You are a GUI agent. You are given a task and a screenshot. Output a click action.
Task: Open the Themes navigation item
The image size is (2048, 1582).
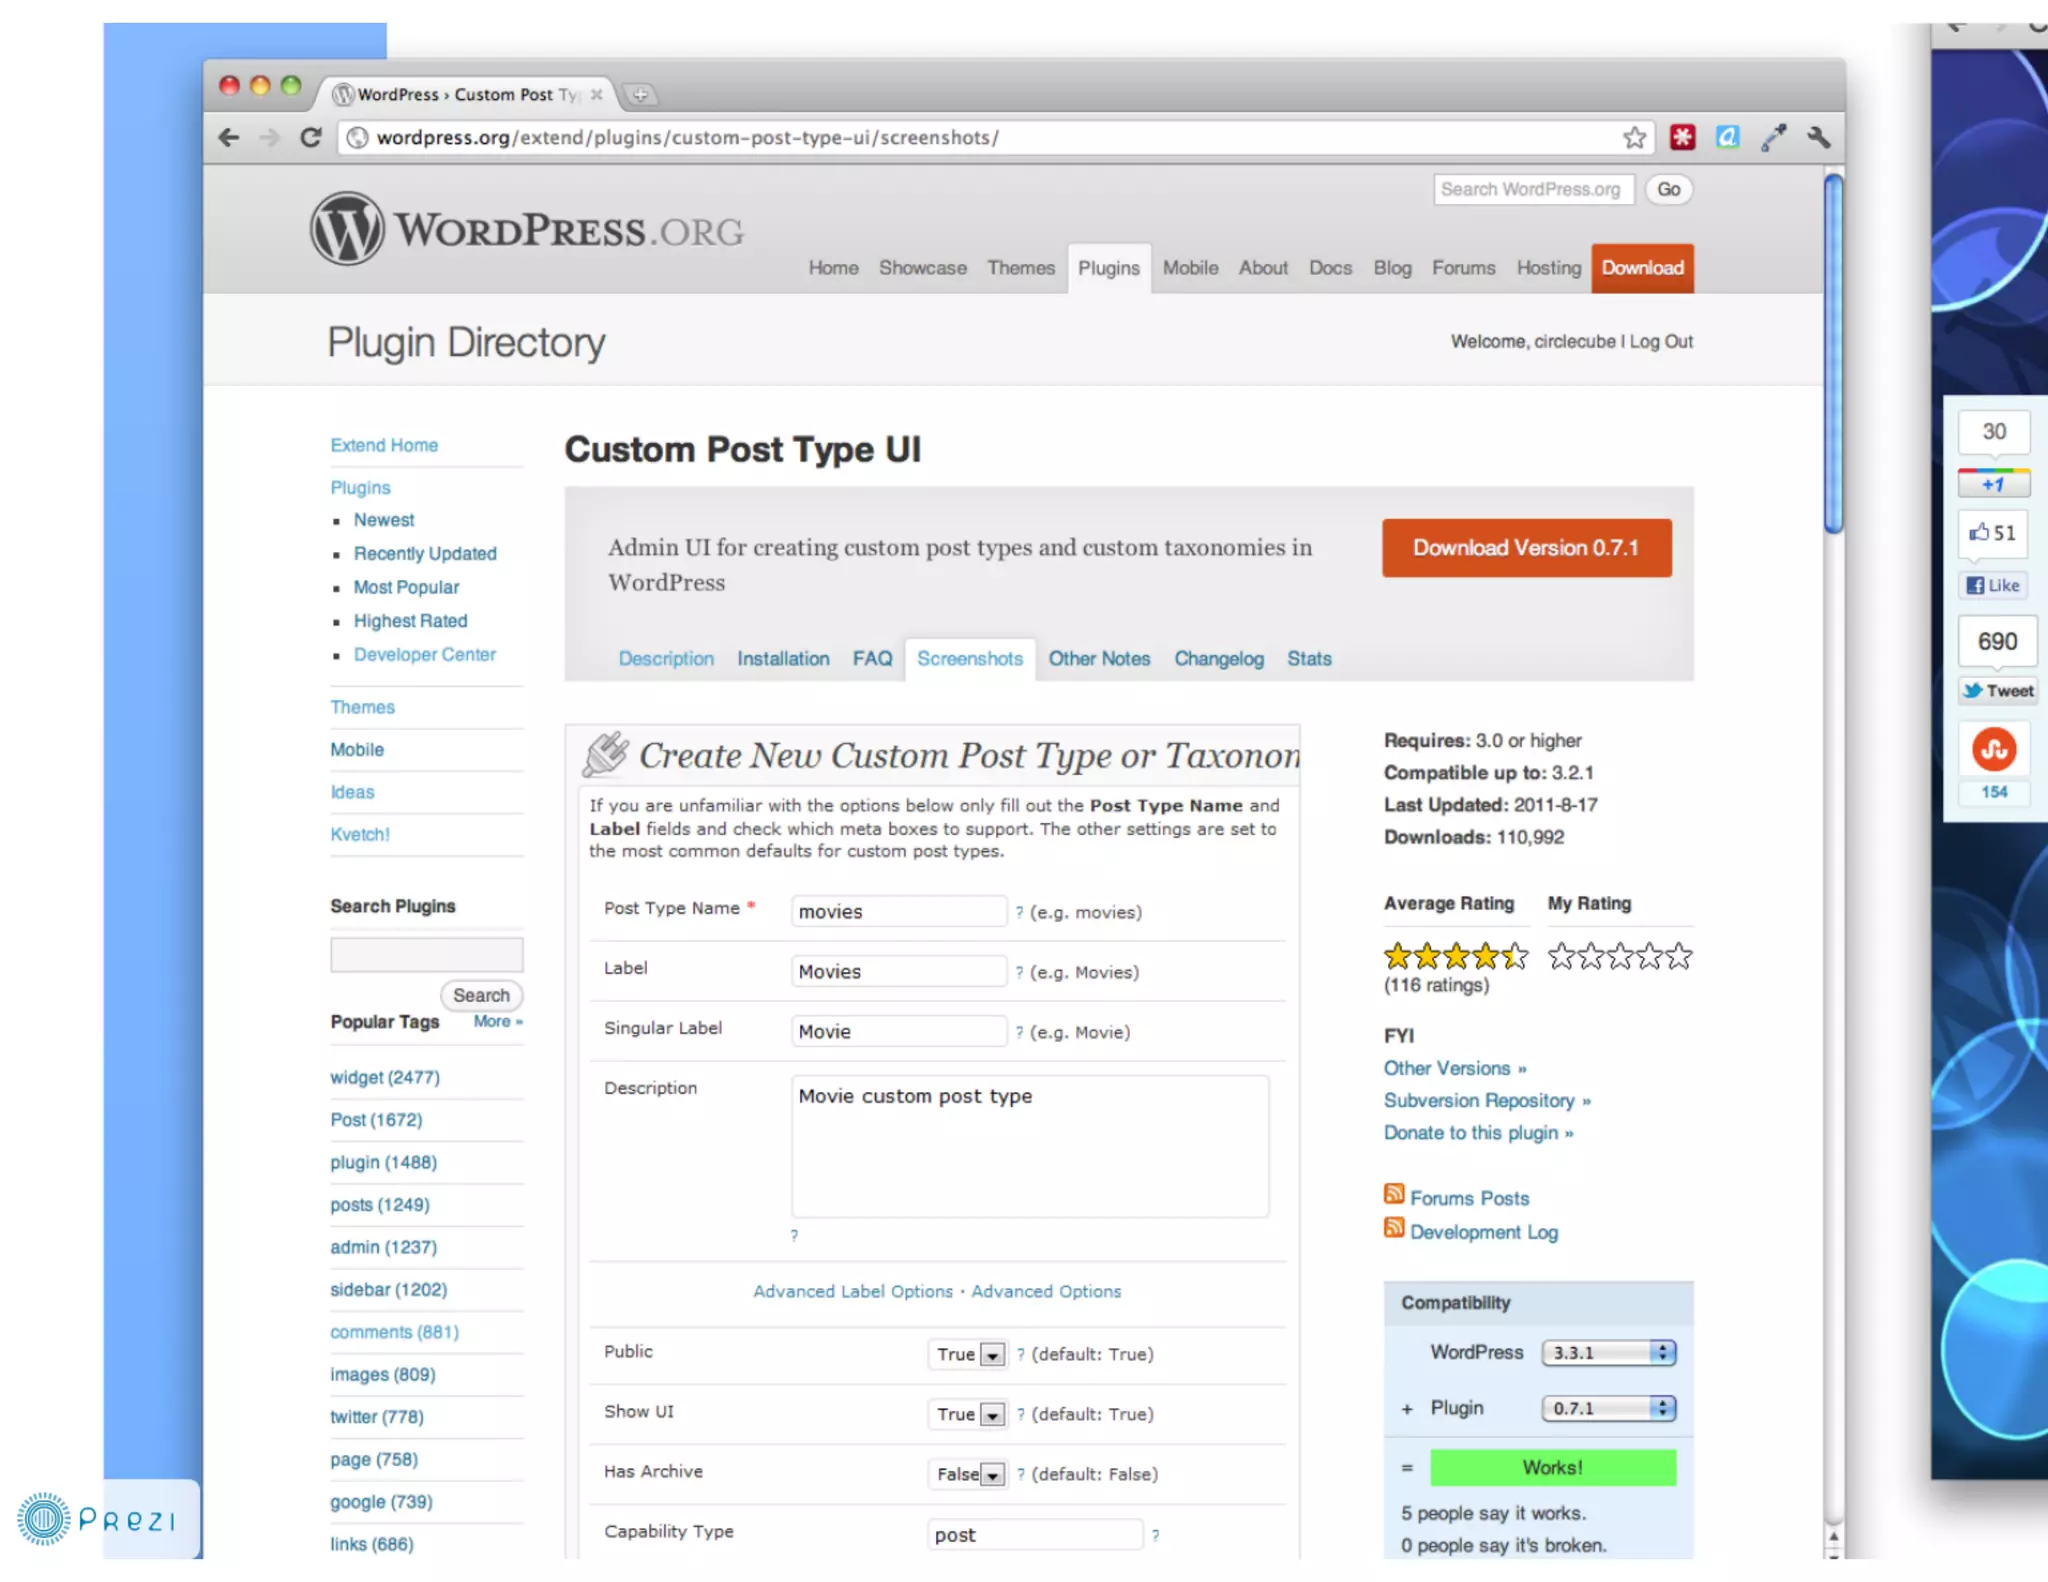pos(1021,268)
